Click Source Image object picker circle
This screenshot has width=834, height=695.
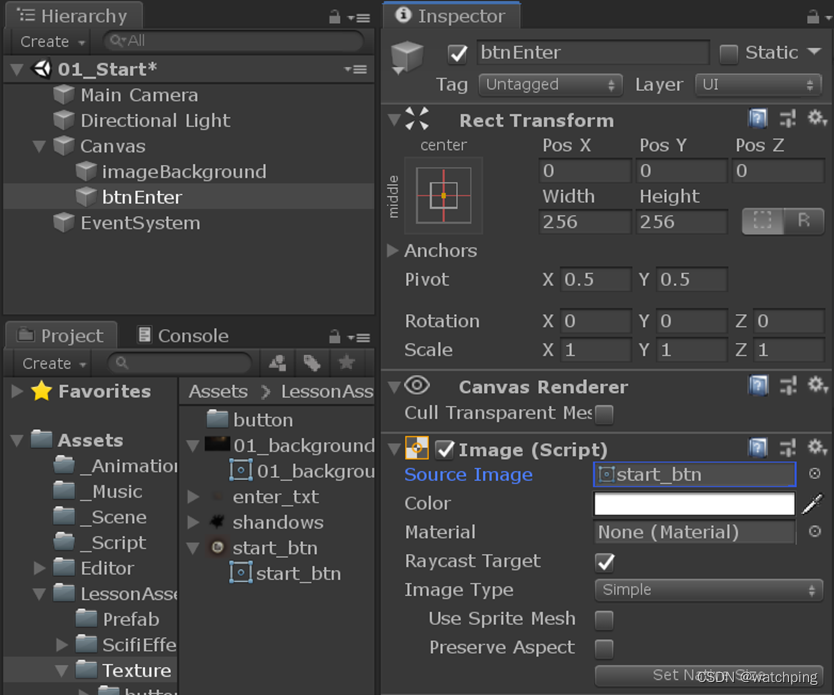pos(814,473)
